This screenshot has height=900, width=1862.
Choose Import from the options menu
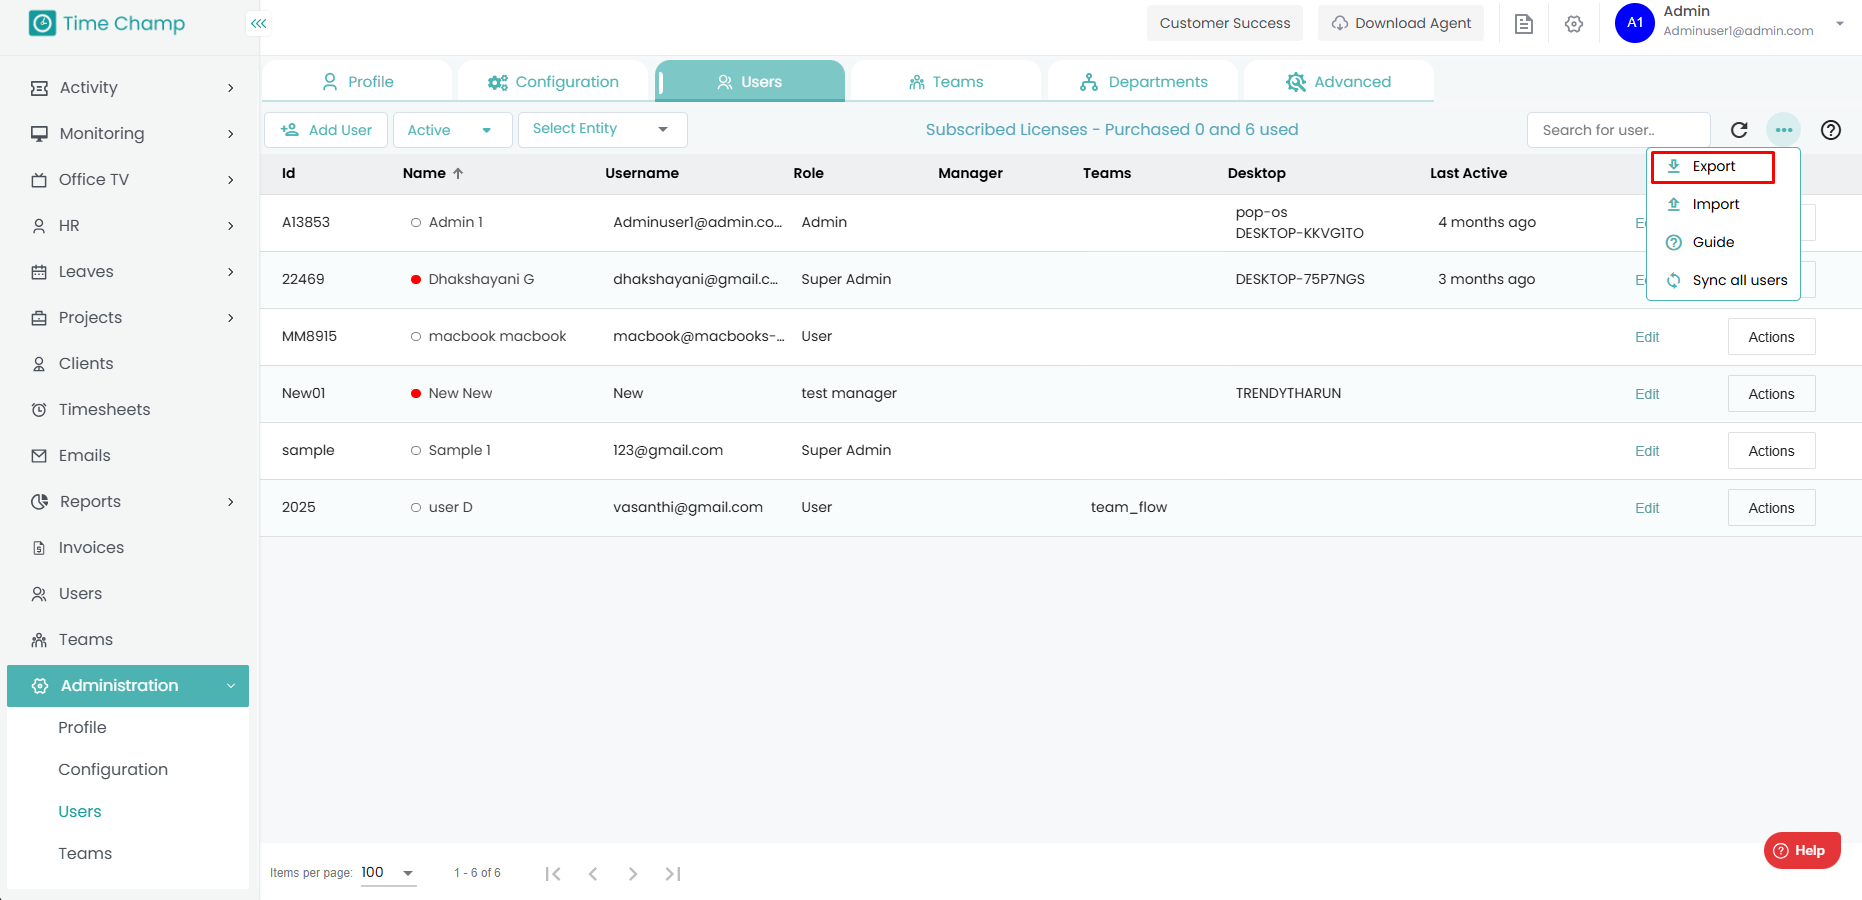coord(1724,205)
